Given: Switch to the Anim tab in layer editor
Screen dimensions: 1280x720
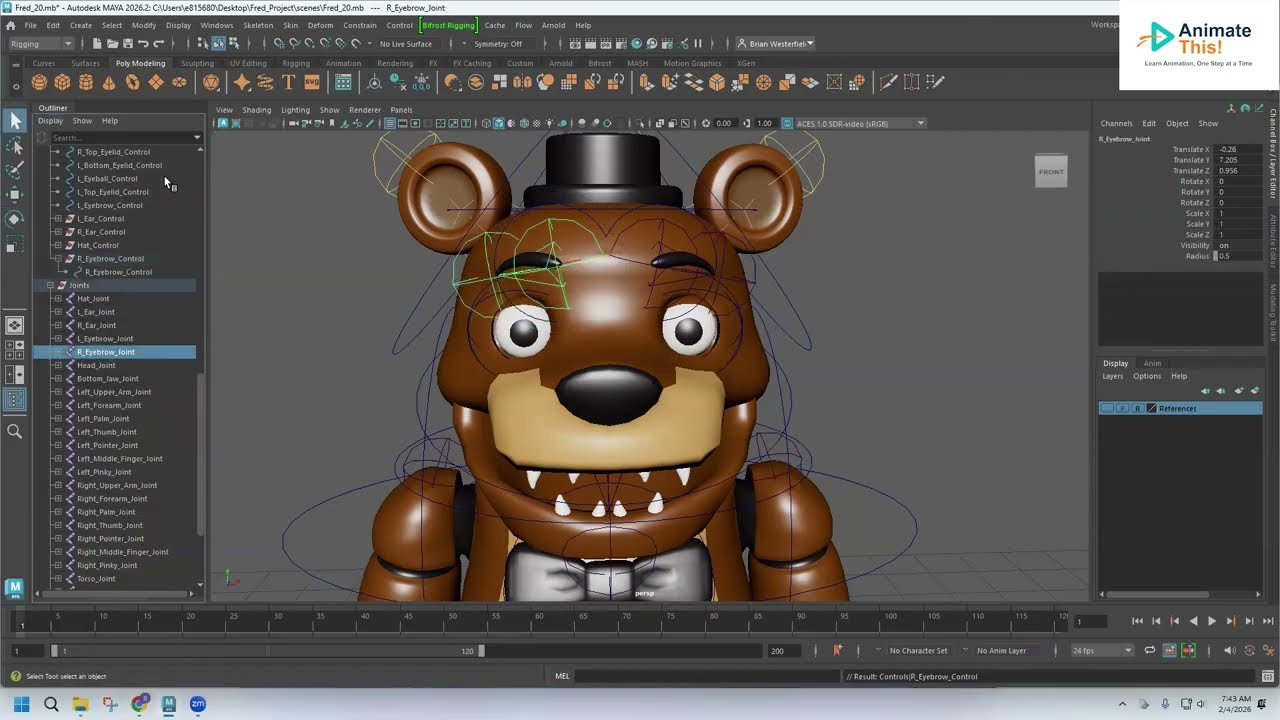Looking at the screenshot, I should point(1152,363).
